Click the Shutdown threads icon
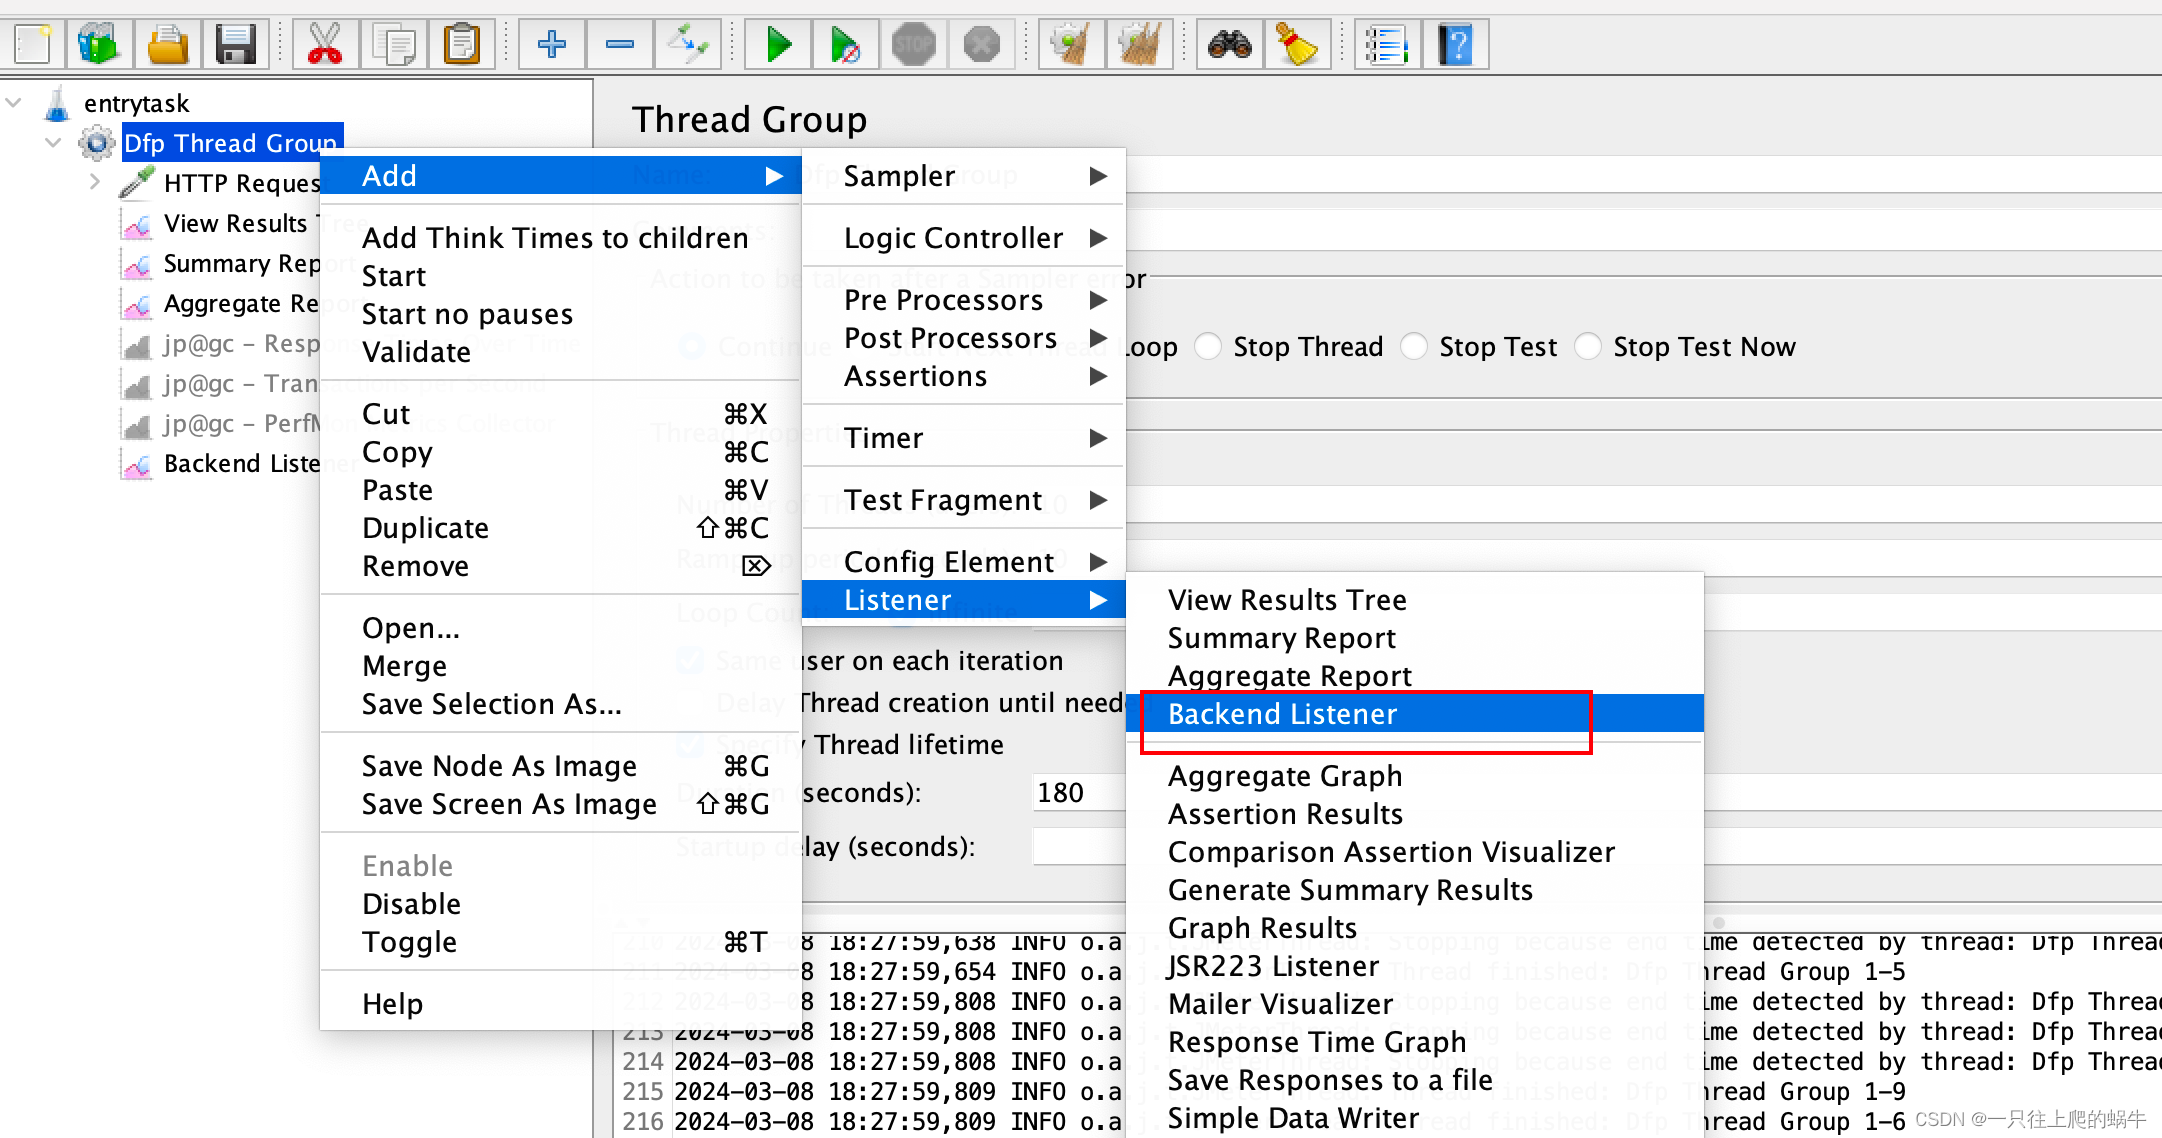This screenshot has width=2162, height=1138. (982, 44)
